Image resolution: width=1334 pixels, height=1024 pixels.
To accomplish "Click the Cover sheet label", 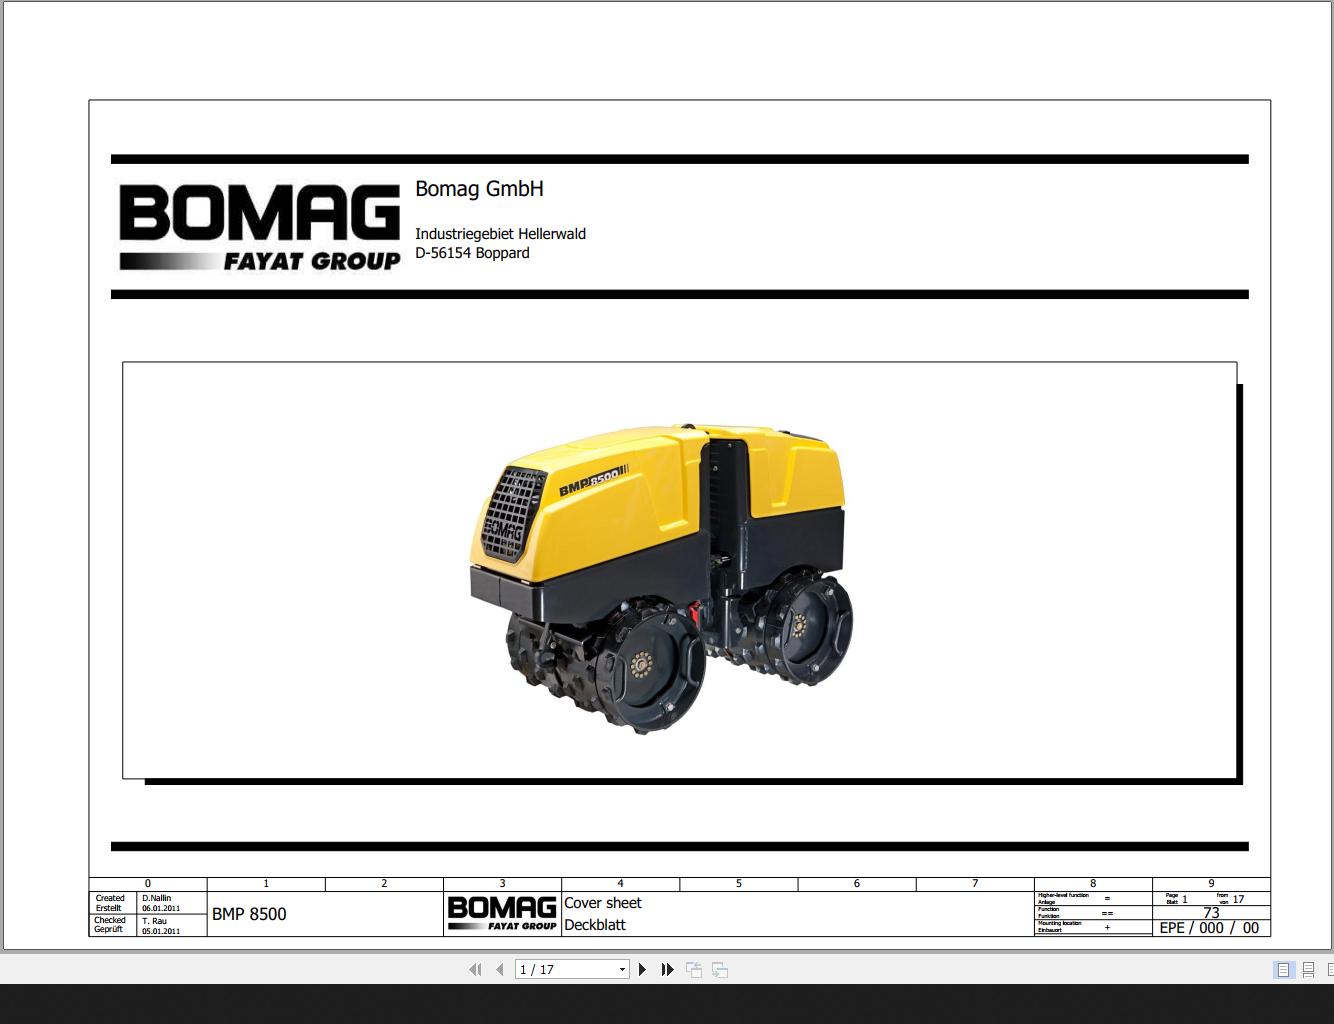I will point(603,903).
